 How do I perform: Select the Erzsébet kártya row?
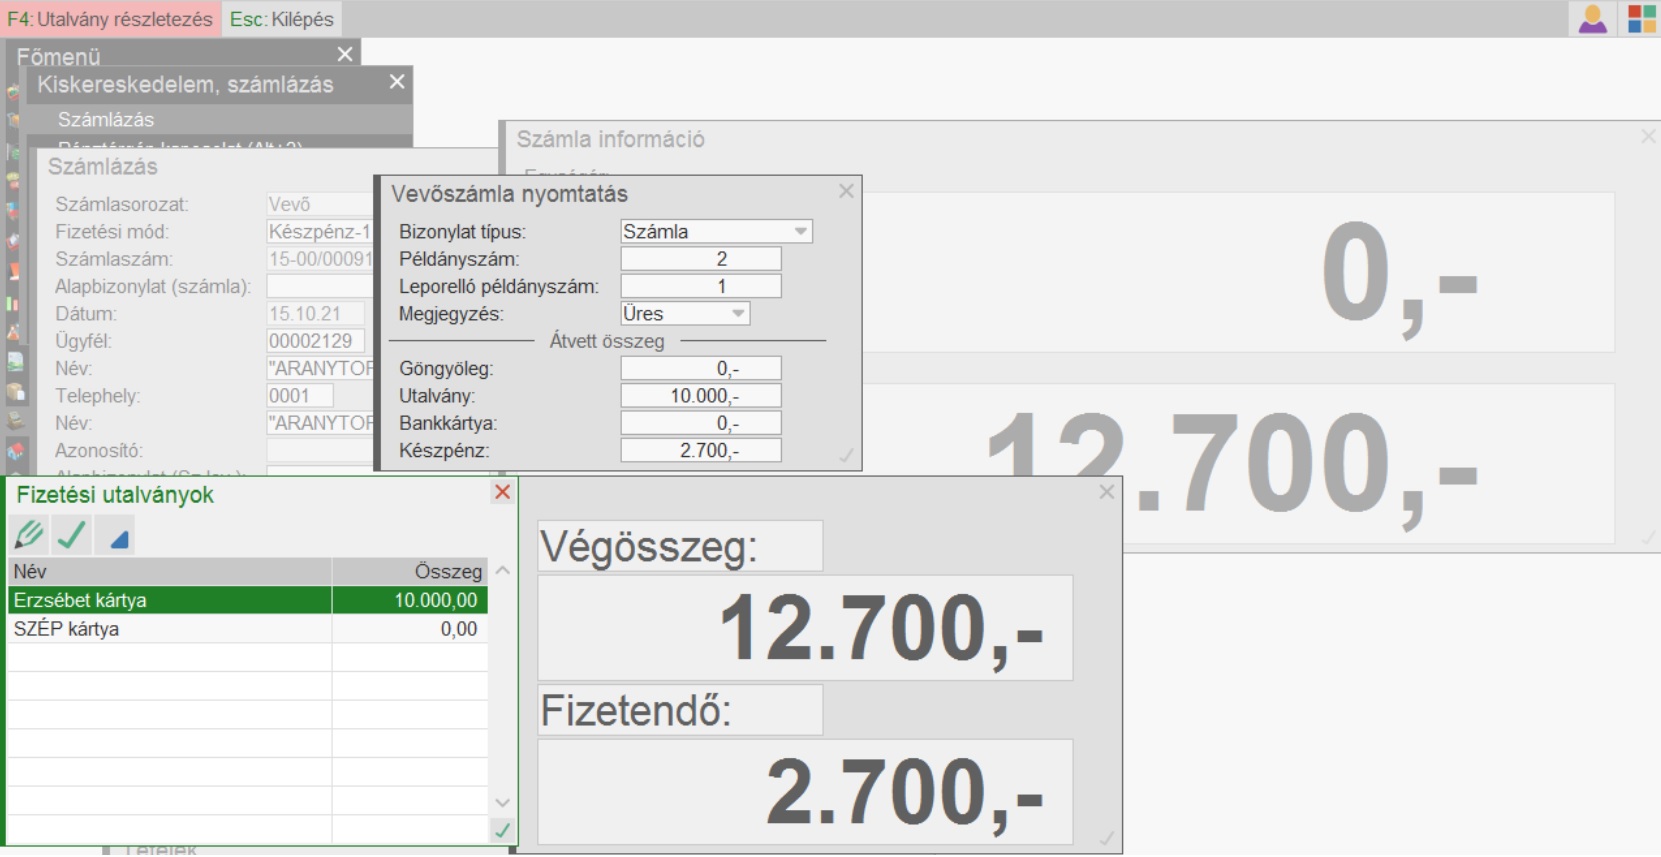[248, 600]
